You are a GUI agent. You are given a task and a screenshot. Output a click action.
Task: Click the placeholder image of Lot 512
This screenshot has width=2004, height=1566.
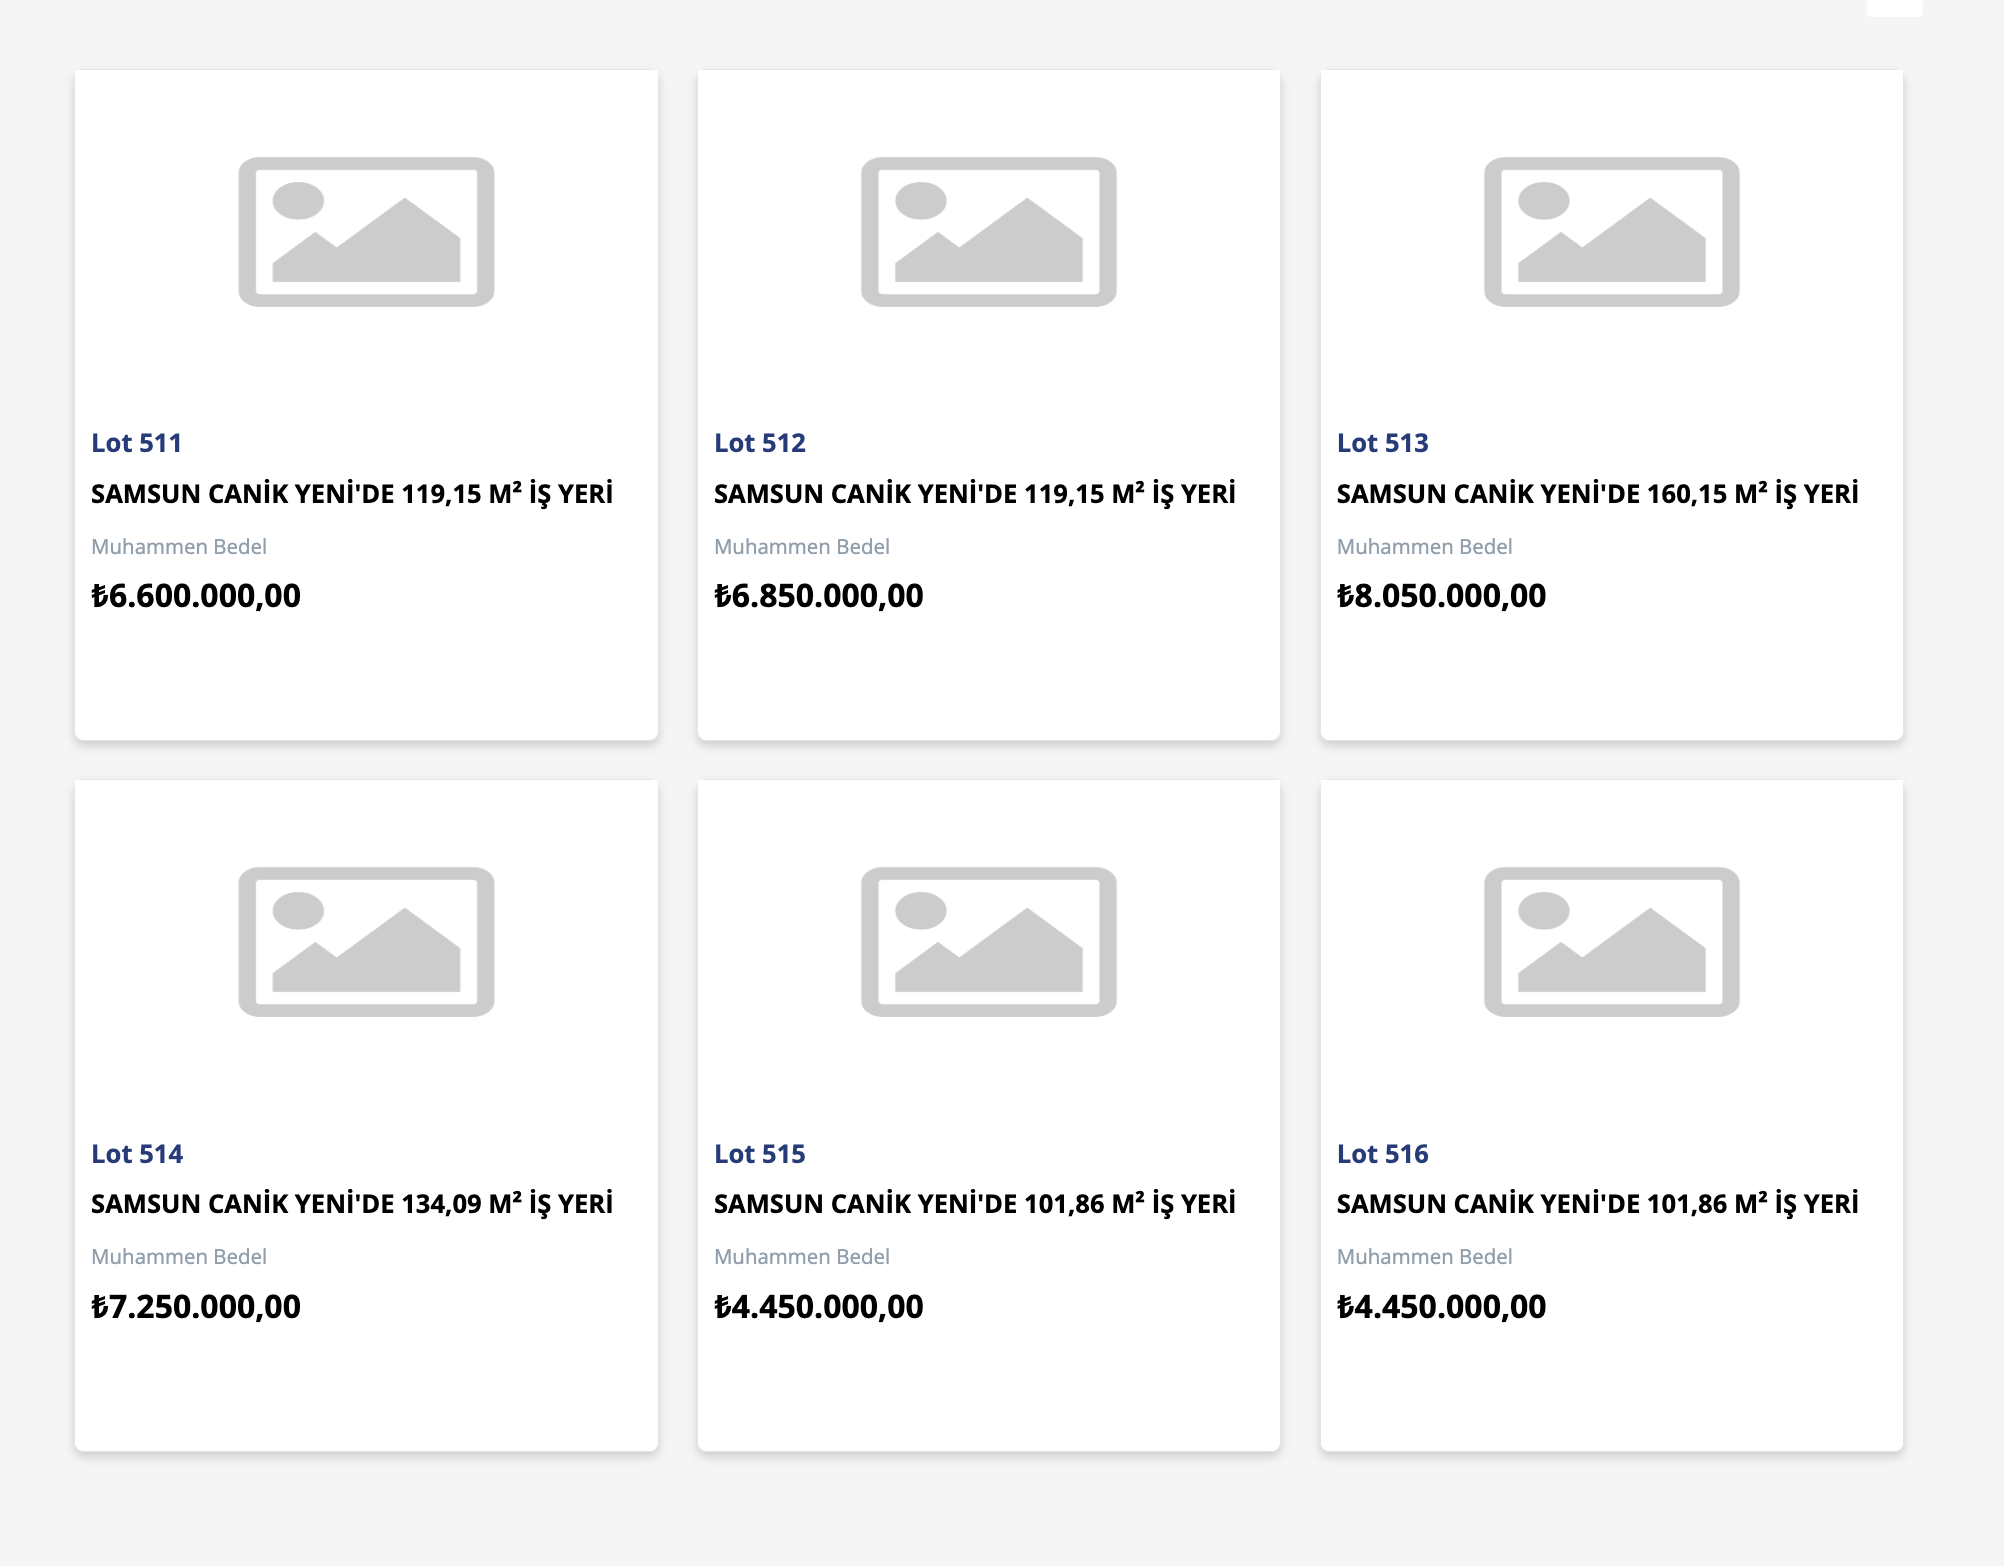988,232
